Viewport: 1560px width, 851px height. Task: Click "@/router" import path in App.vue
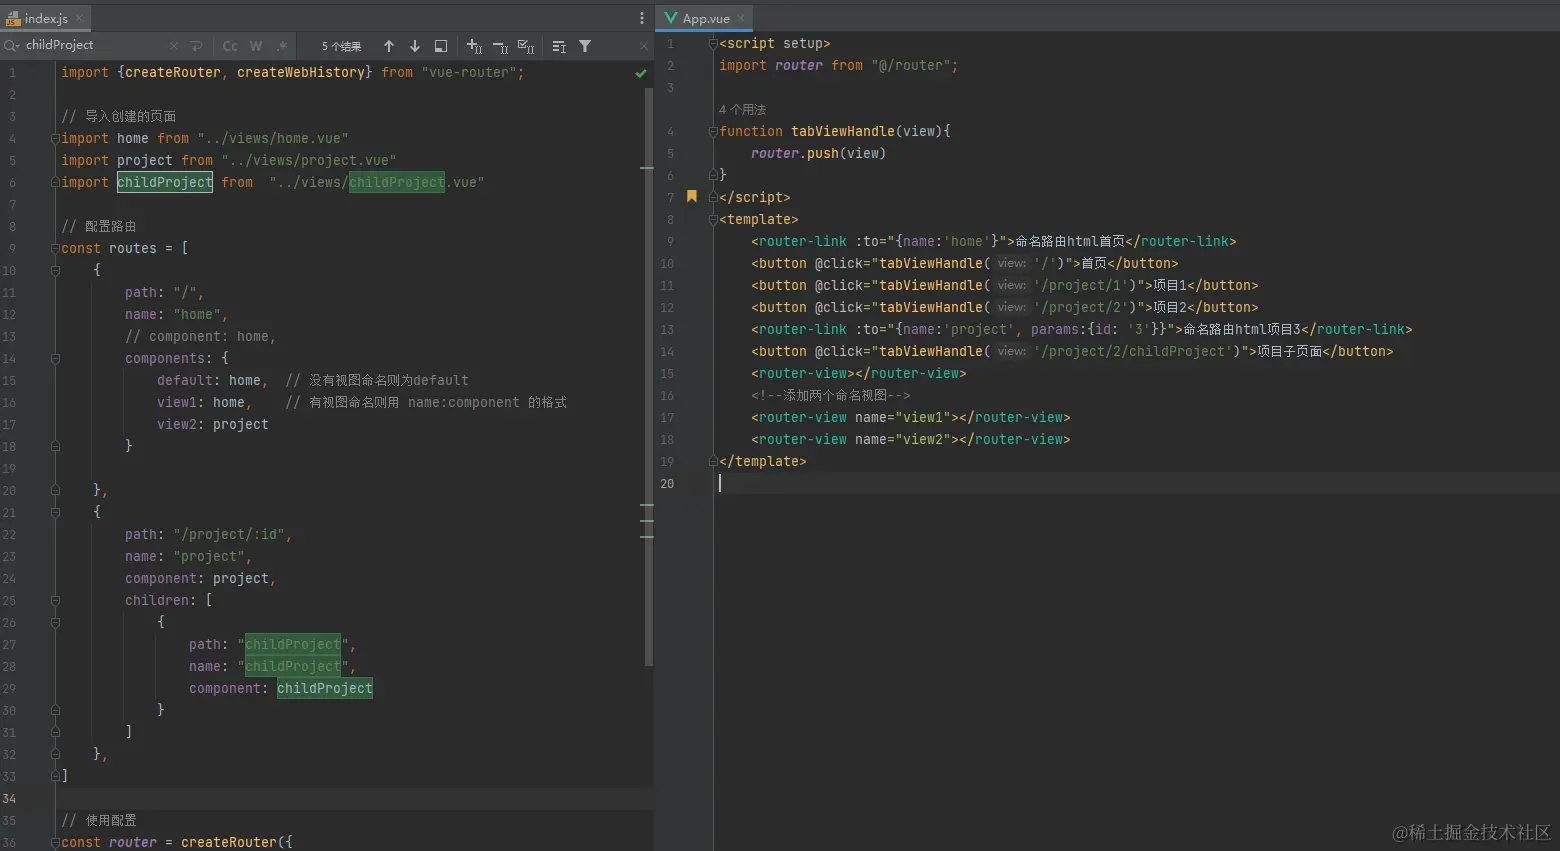click(910, 66)
